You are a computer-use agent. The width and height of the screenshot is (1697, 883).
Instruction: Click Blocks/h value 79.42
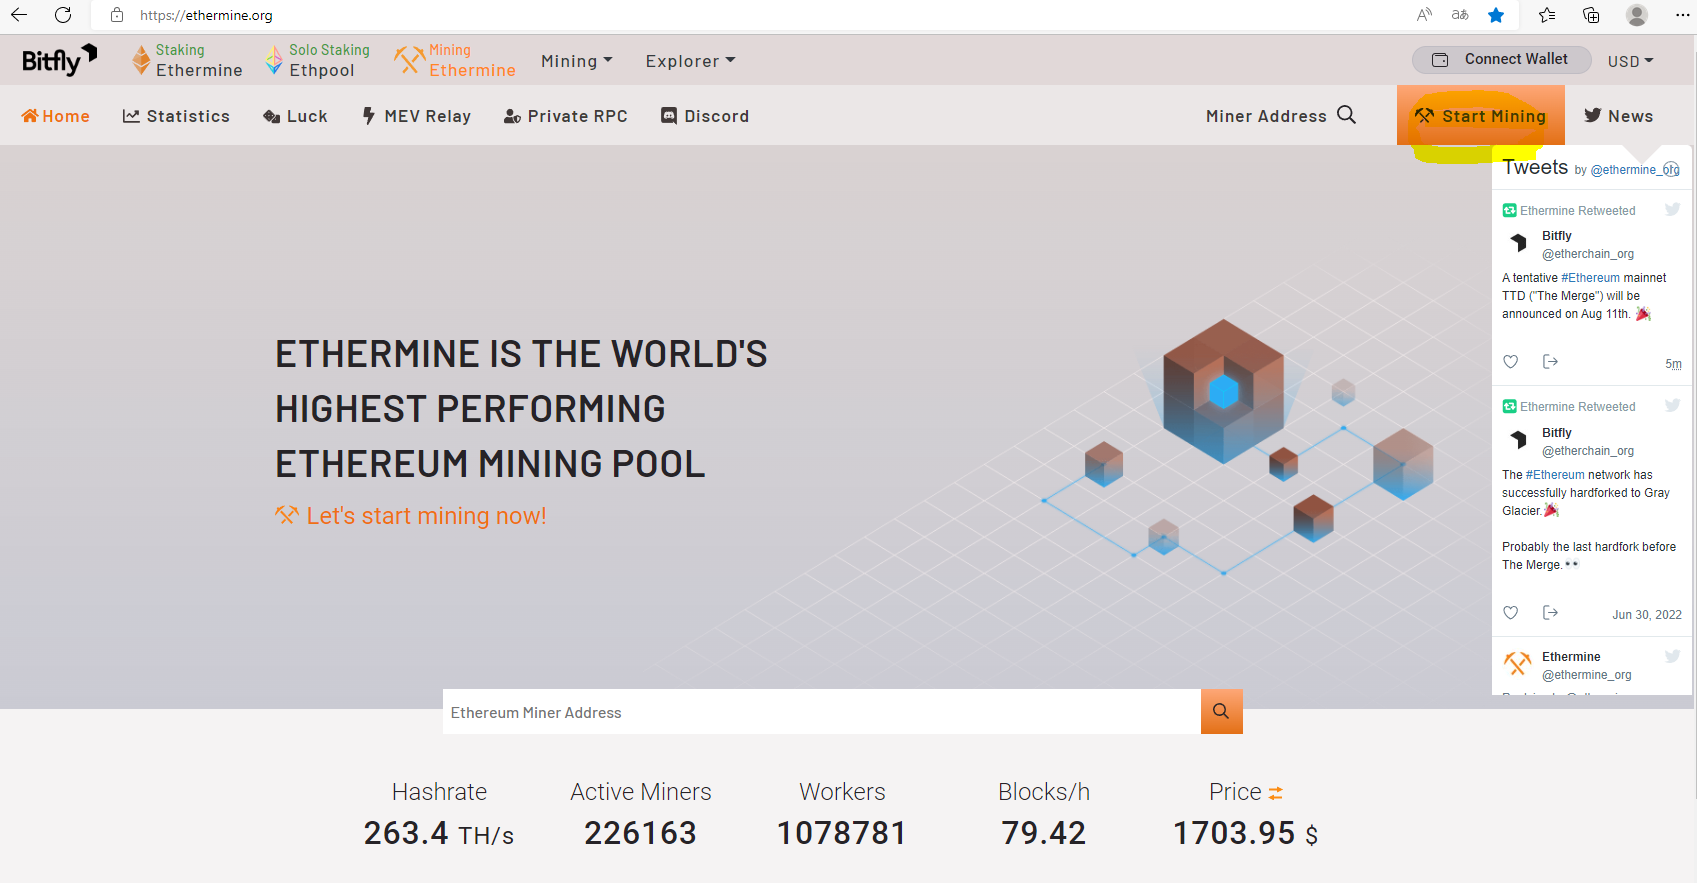[1044, 833]
